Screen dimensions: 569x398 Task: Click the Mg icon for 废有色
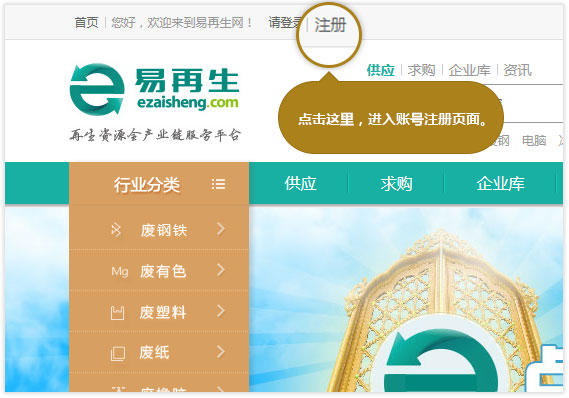click(x=120, y=271)
